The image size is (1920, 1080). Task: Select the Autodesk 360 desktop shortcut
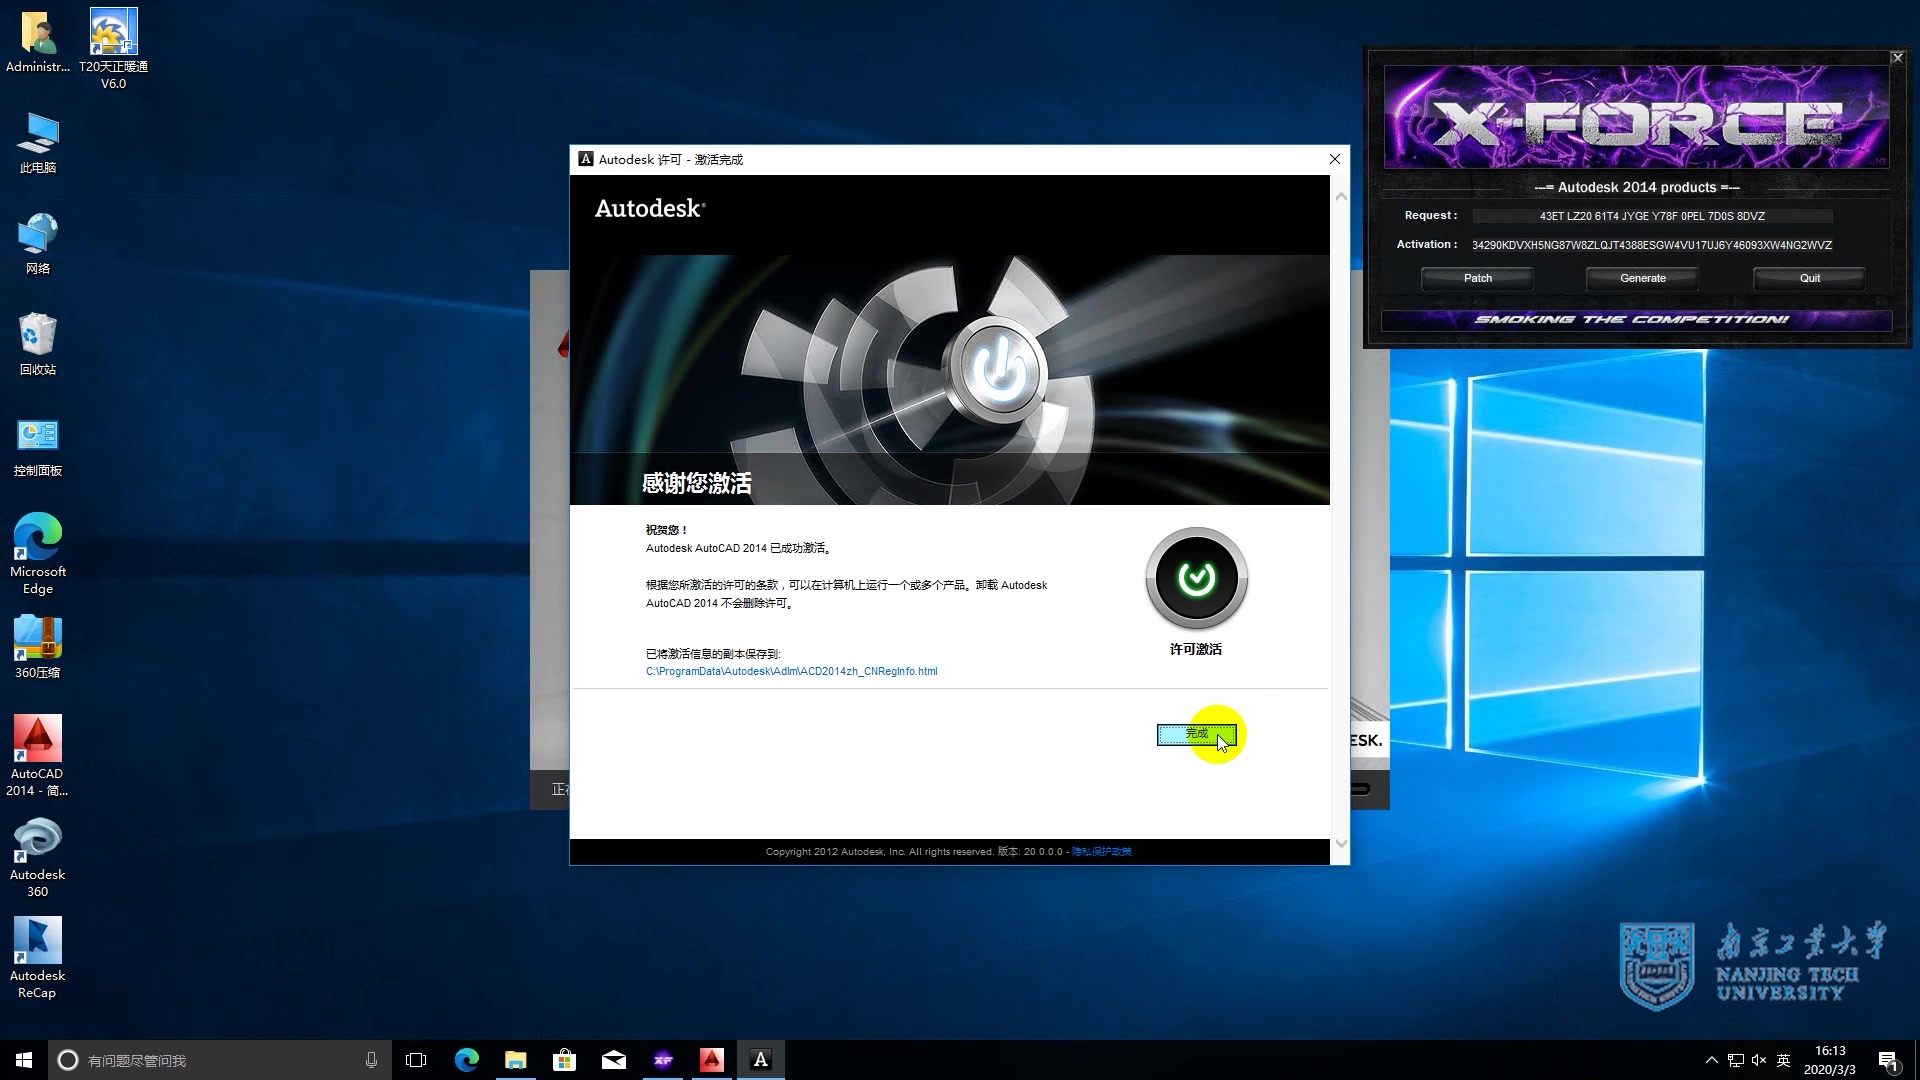[38, 858]
